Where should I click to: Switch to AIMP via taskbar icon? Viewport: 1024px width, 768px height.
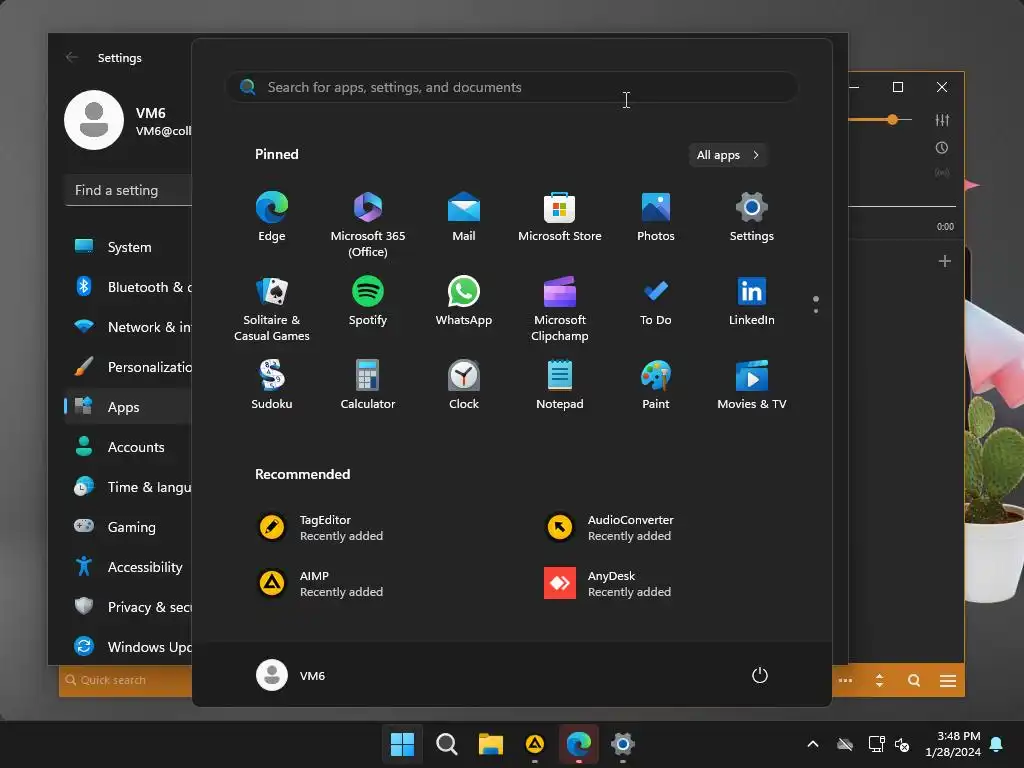535,744
